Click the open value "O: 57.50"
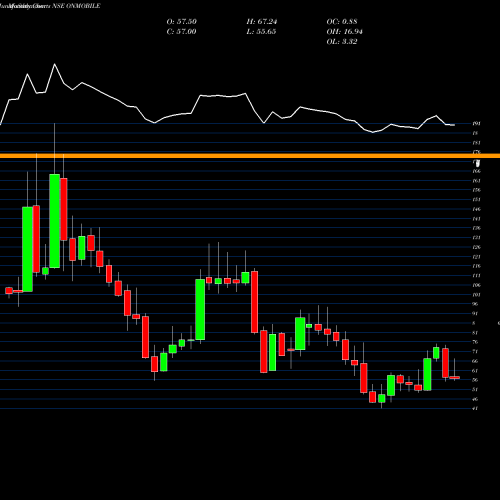This screenshot has width=500, height=500. point(182,21)
